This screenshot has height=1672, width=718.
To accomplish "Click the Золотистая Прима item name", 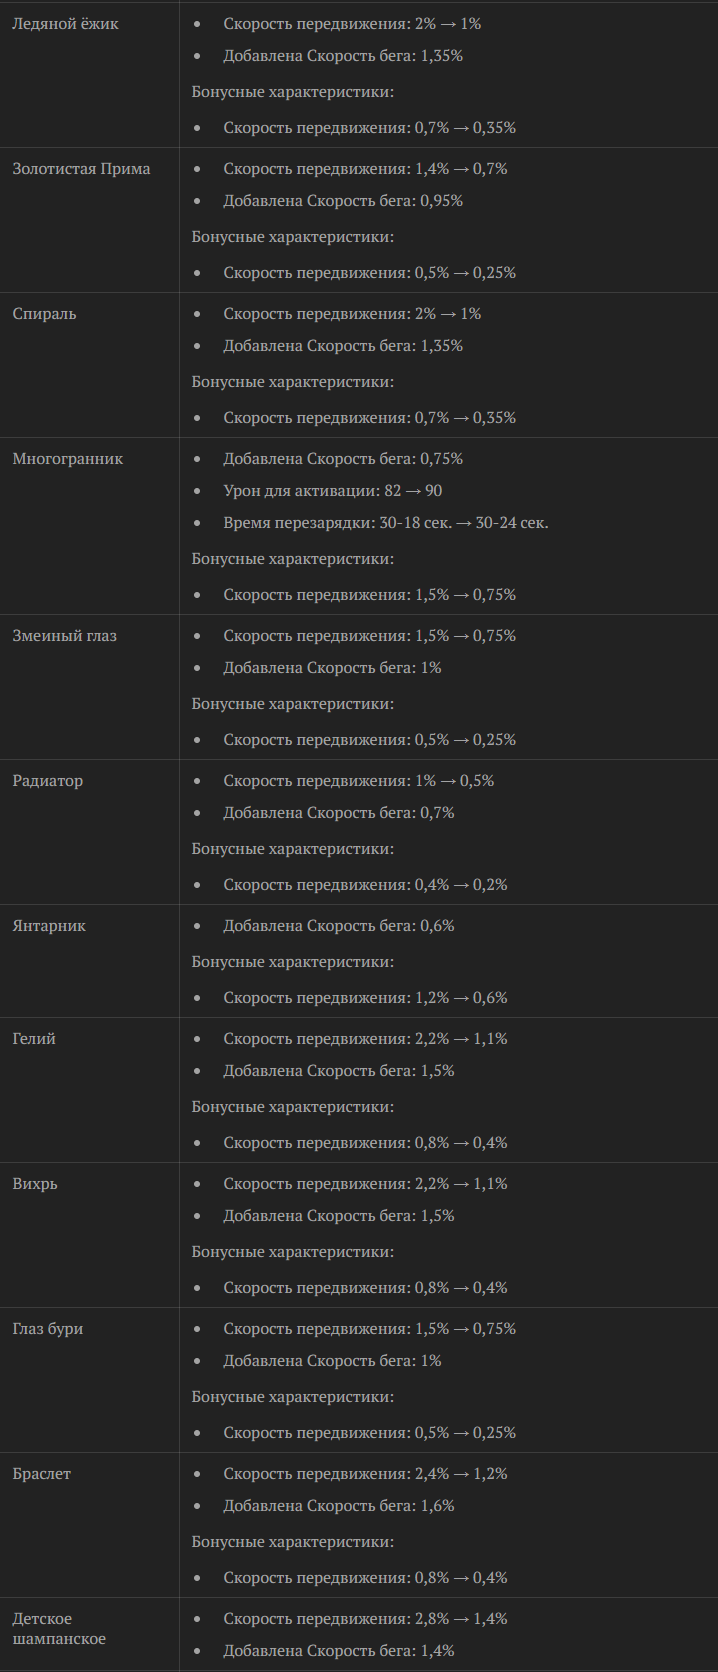I will point(81,168).
